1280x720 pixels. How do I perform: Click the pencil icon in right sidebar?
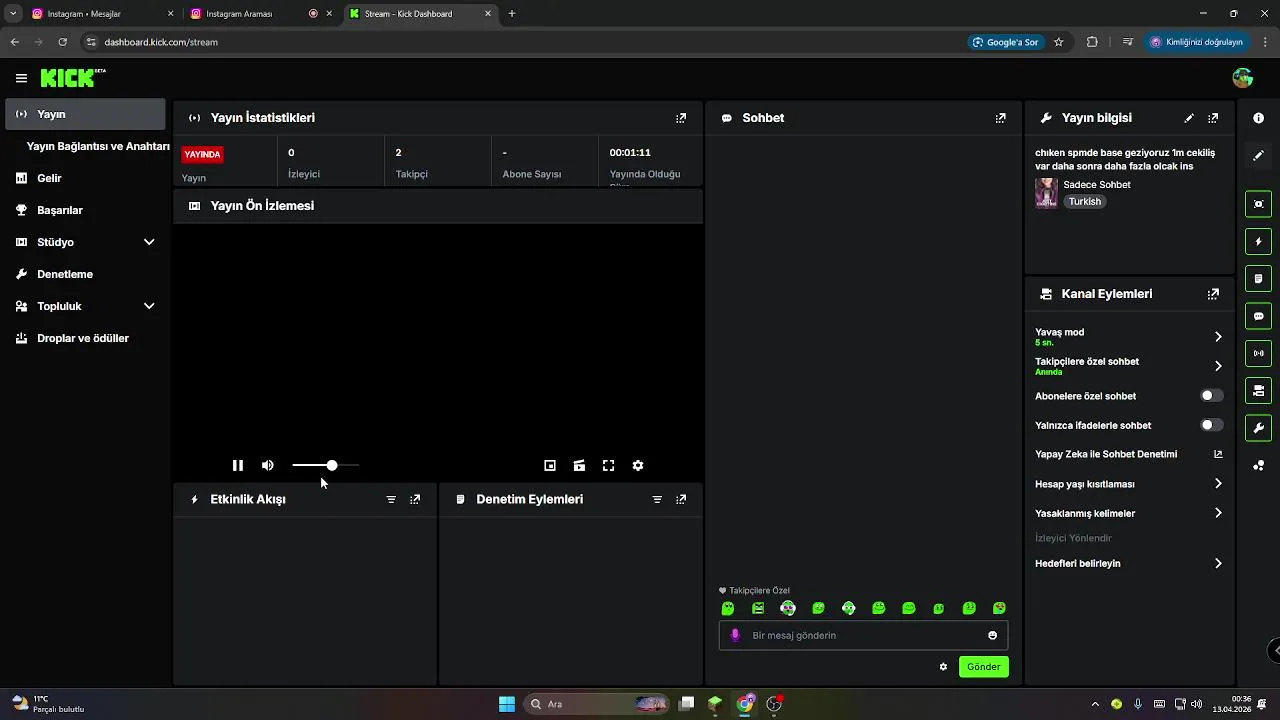pos(1258,155)
